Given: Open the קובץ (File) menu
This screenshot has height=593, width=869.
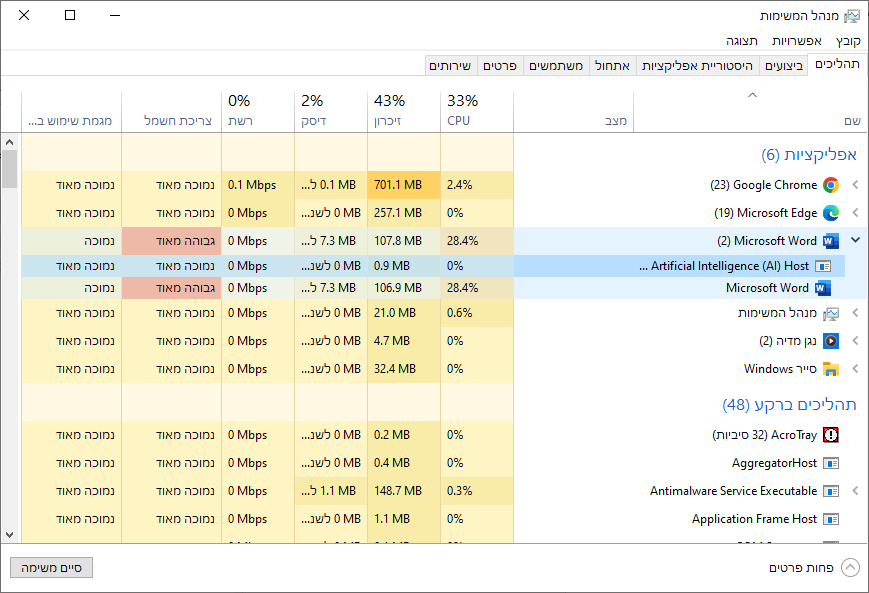Looking at the screenshot, I should [x=848, y=41].
